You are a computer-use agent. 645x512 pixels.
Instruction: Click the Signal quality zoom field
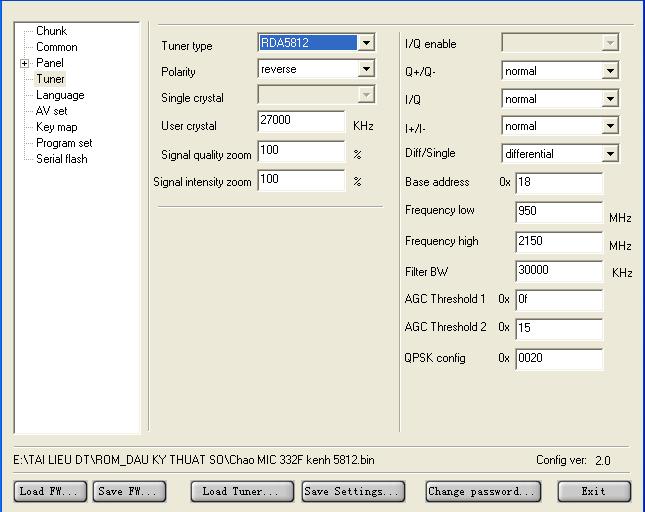click(x=301, y=151)
